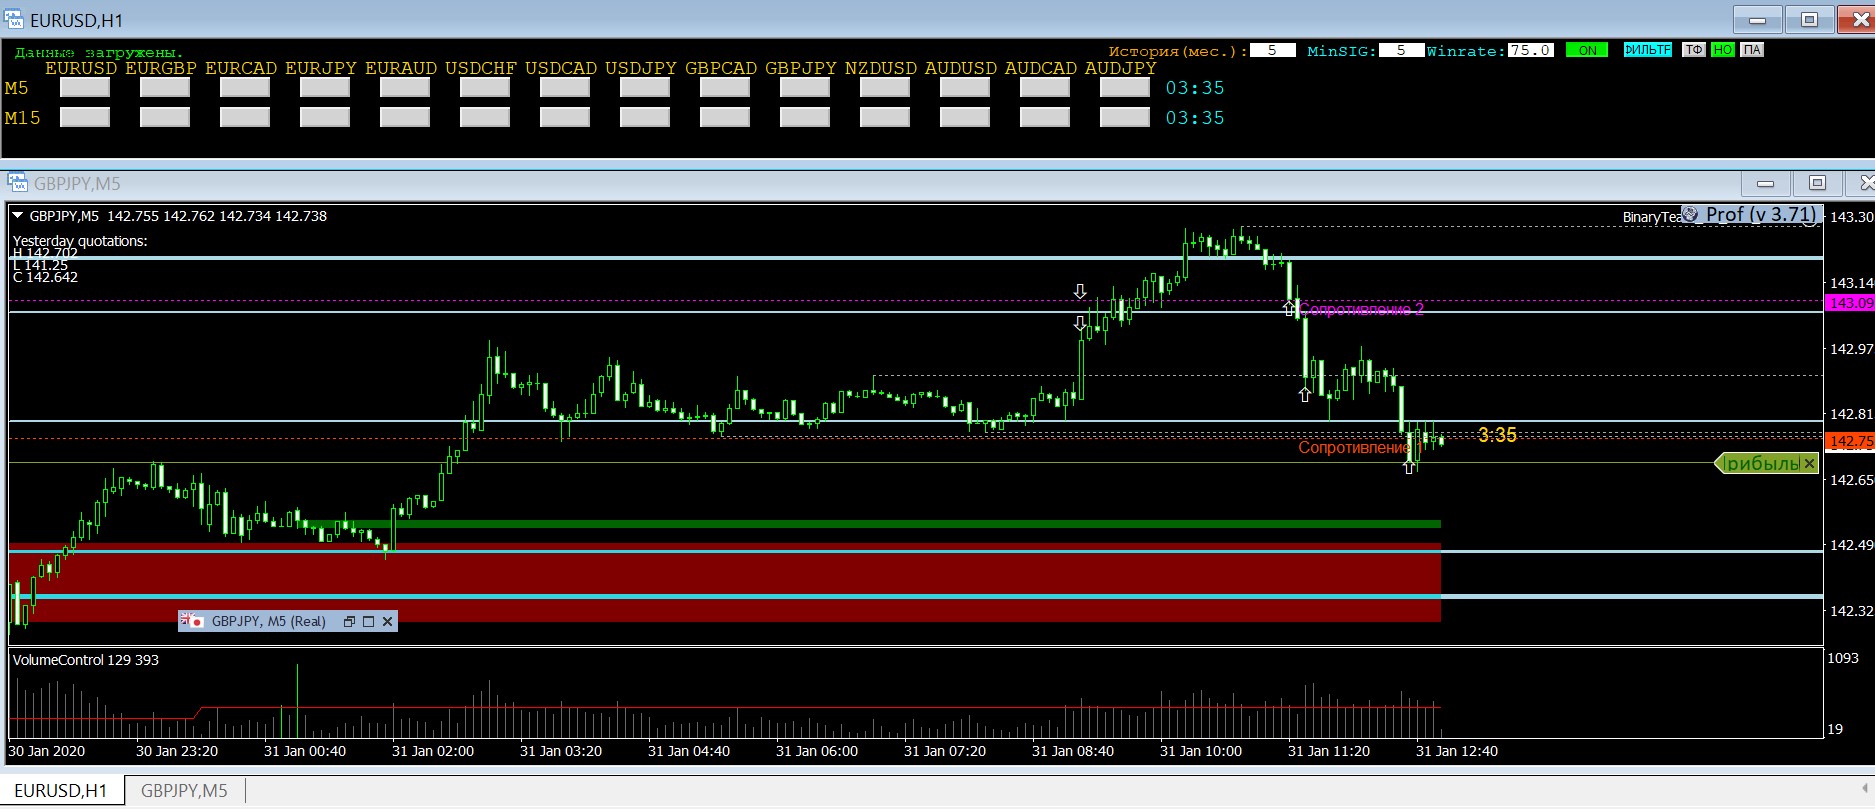Click the 31 Jan 10:00 time axis label
The height and width of the screenshot is (809, 1875).
point(1201,751)
